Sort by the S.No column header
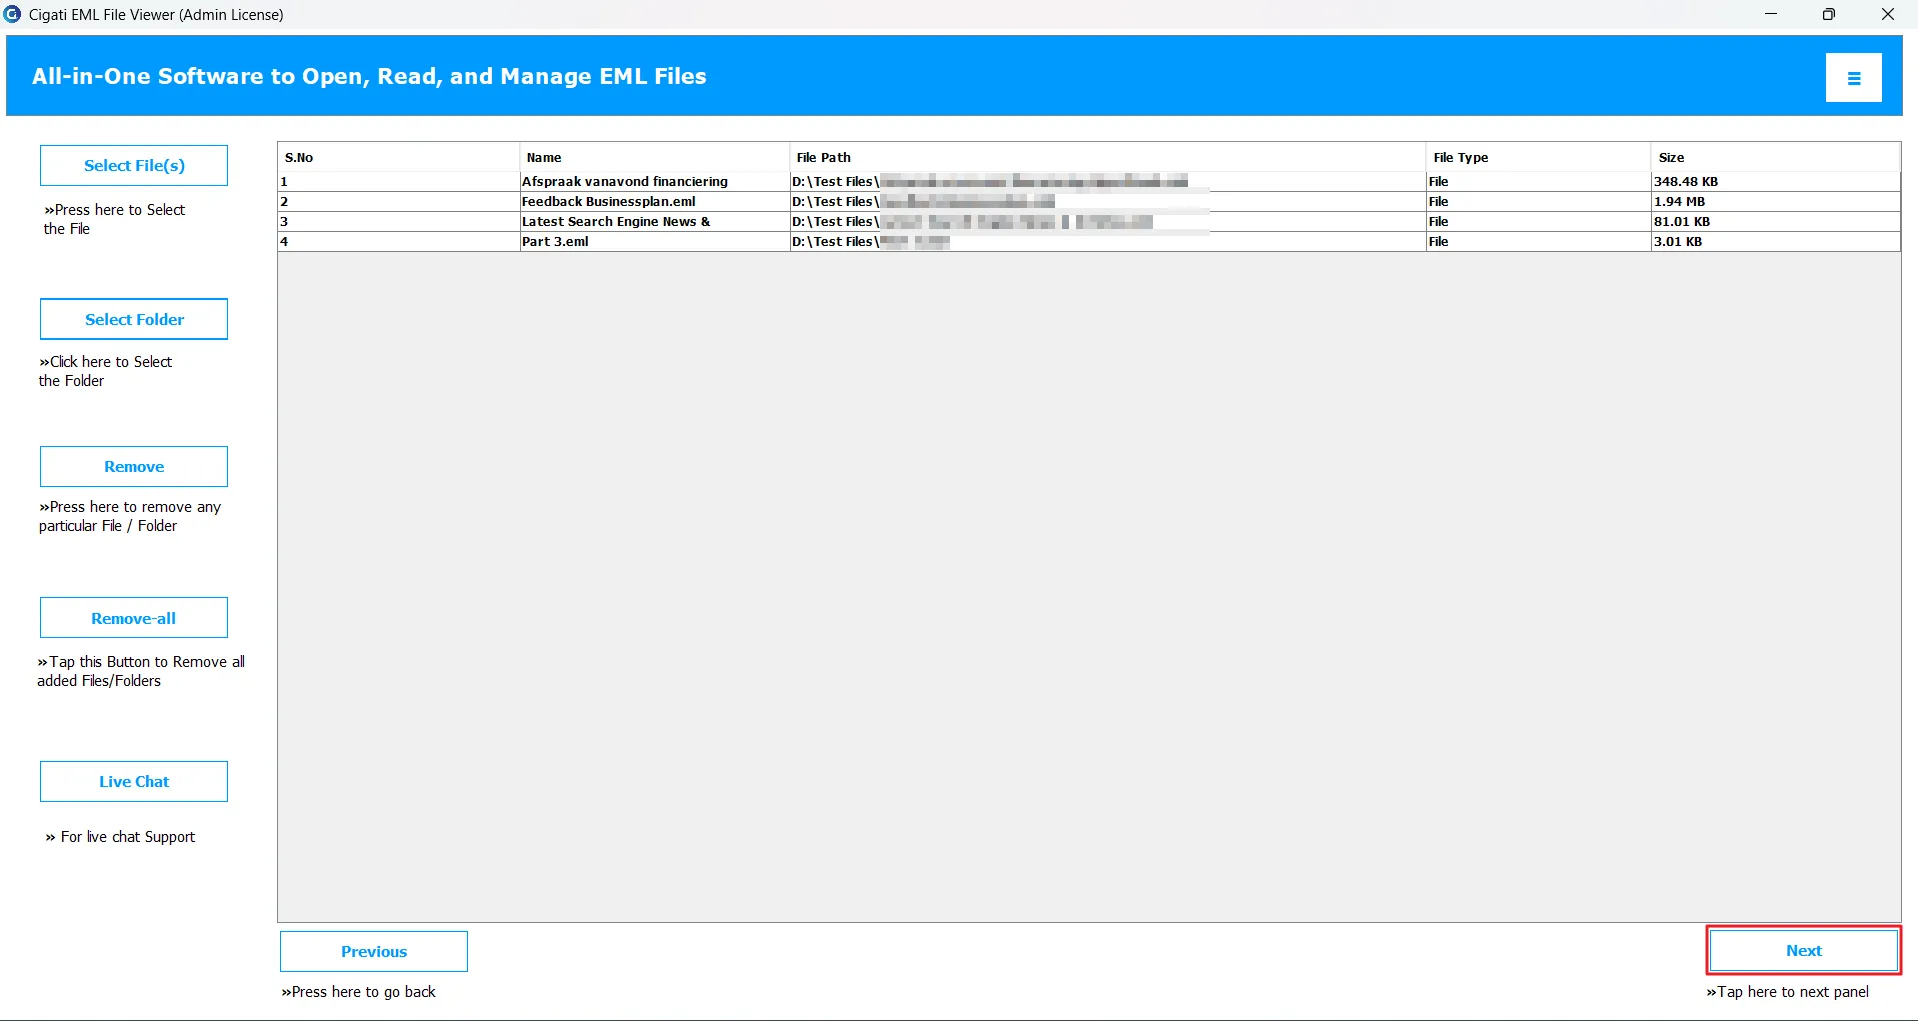 click(x=399, y=157)
